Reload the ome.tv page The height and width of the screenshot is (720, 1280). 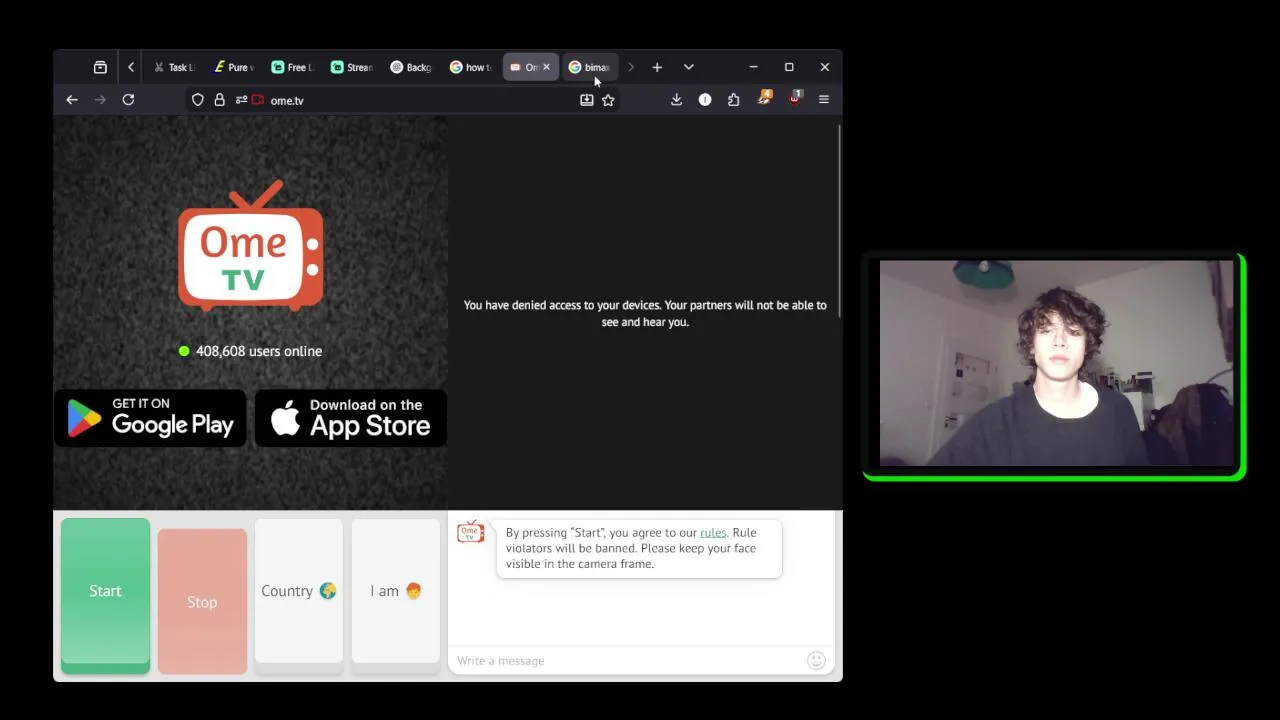(128, 100)
